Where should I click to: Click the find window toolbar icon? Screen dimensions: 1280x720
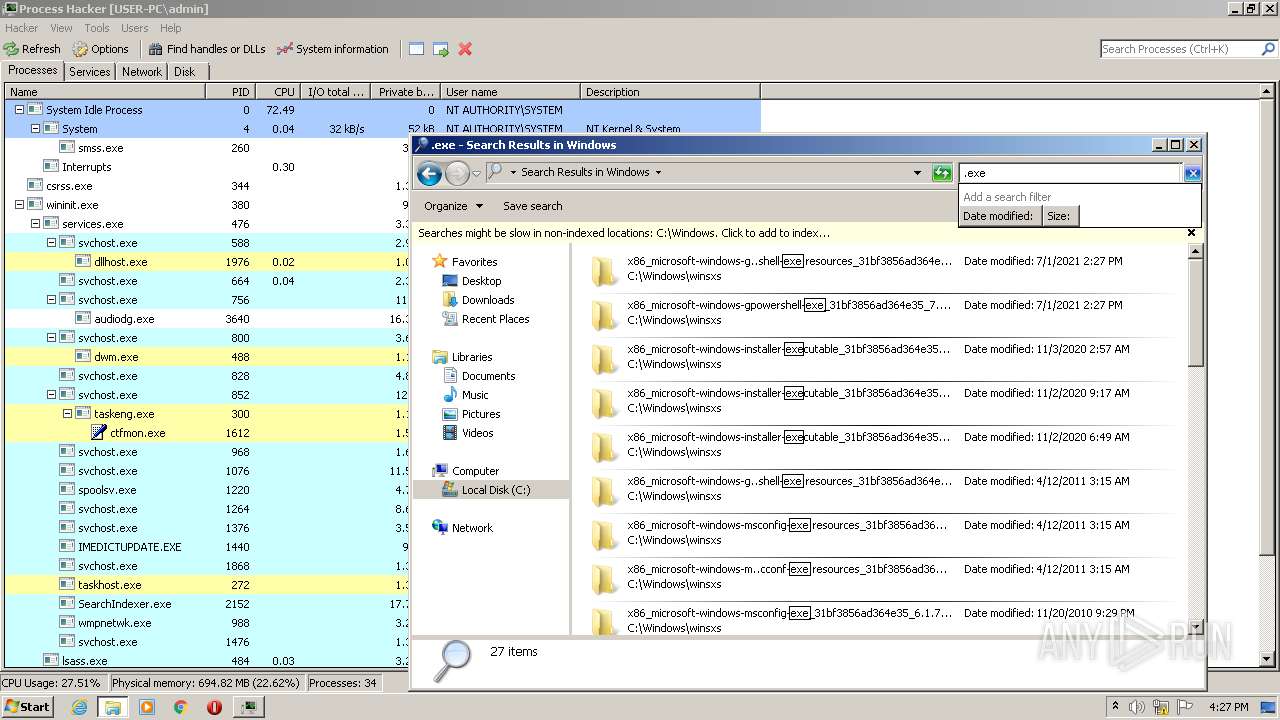[416, 49]
